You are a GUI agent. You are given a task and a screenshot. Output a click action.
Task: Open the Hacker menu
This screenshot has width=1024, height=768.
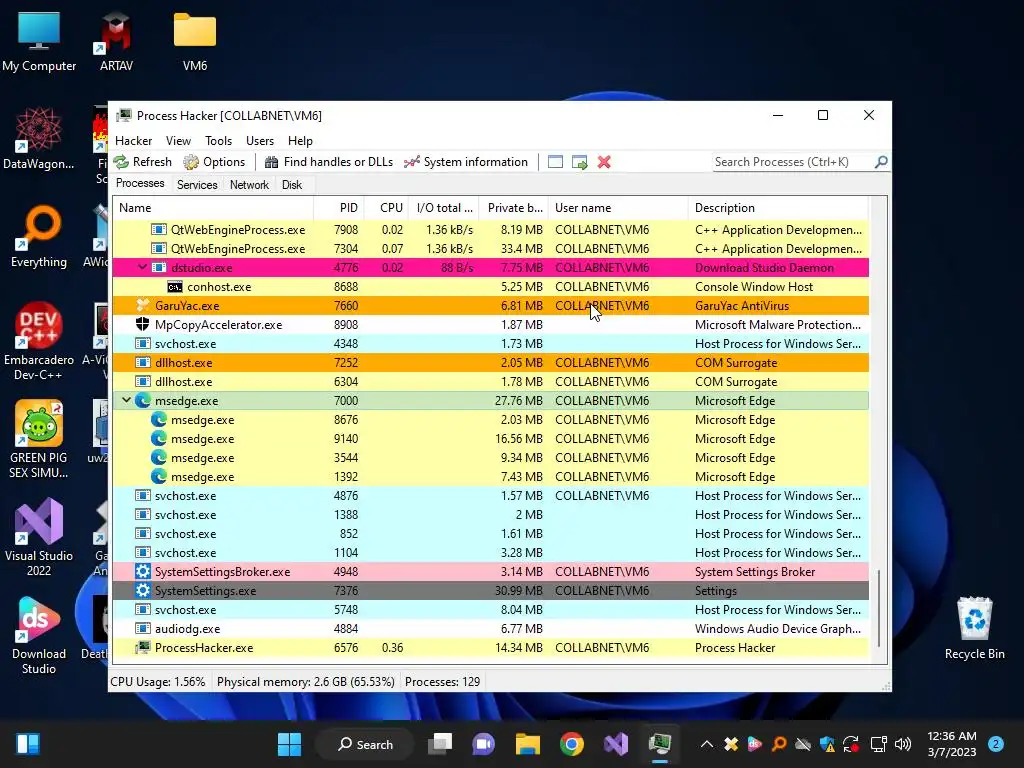(133, 140)
